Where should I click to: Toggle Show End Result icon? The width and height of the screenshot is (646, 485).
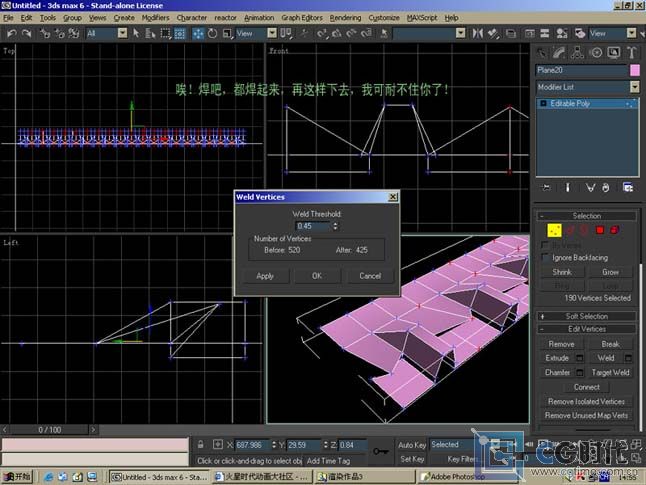click(x=567, y=188)
